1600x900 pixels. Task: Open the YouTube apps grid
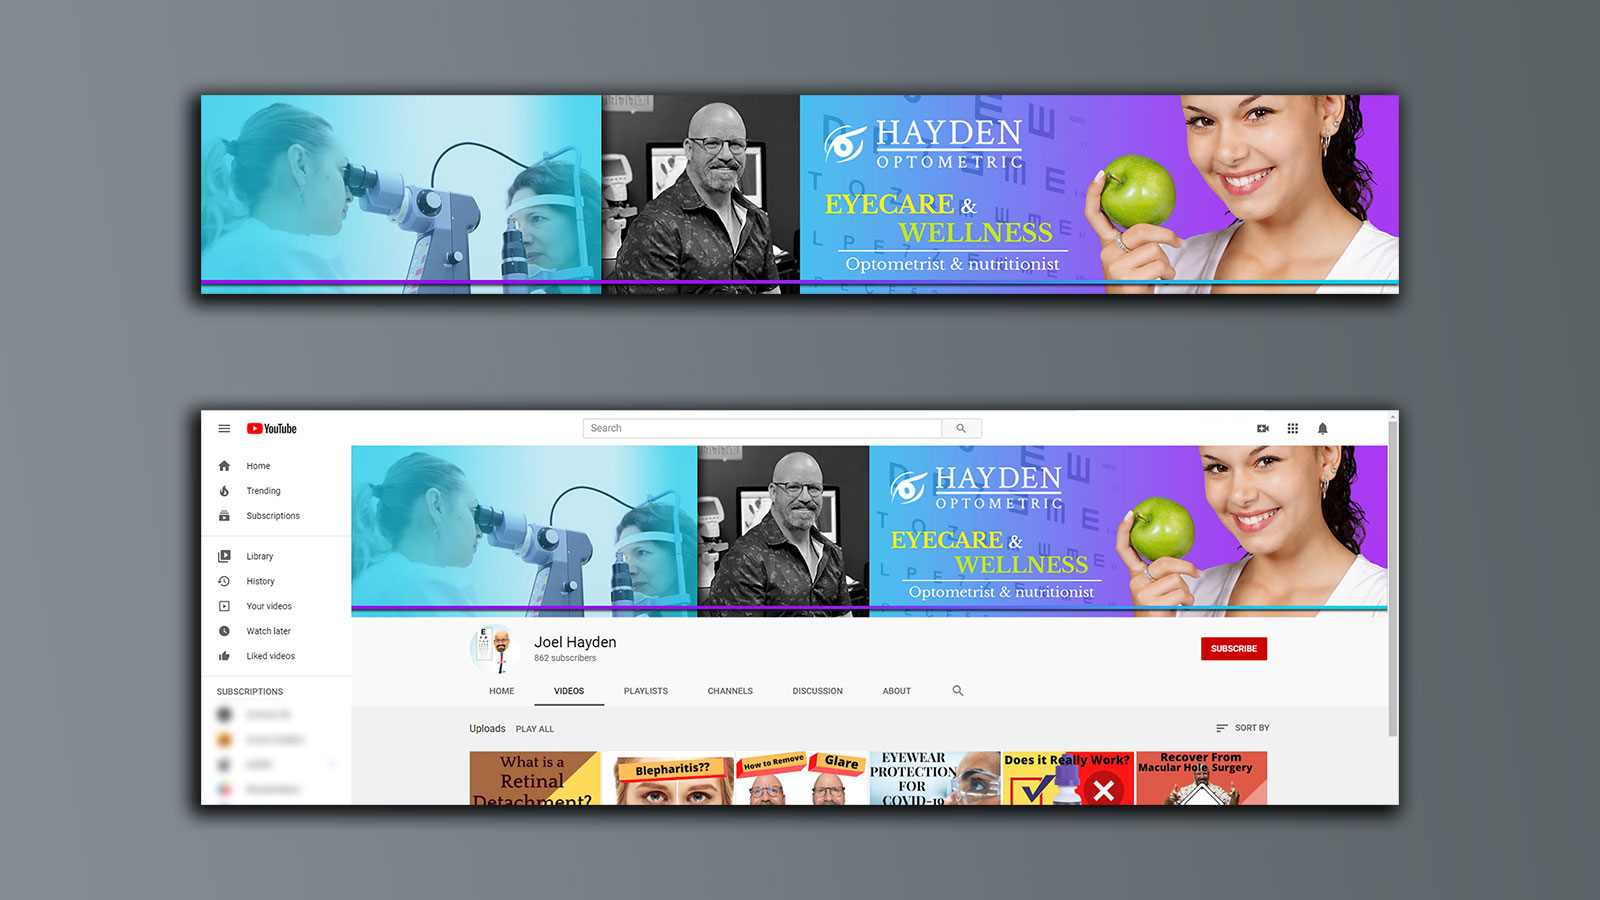[x=1293, y=428]
